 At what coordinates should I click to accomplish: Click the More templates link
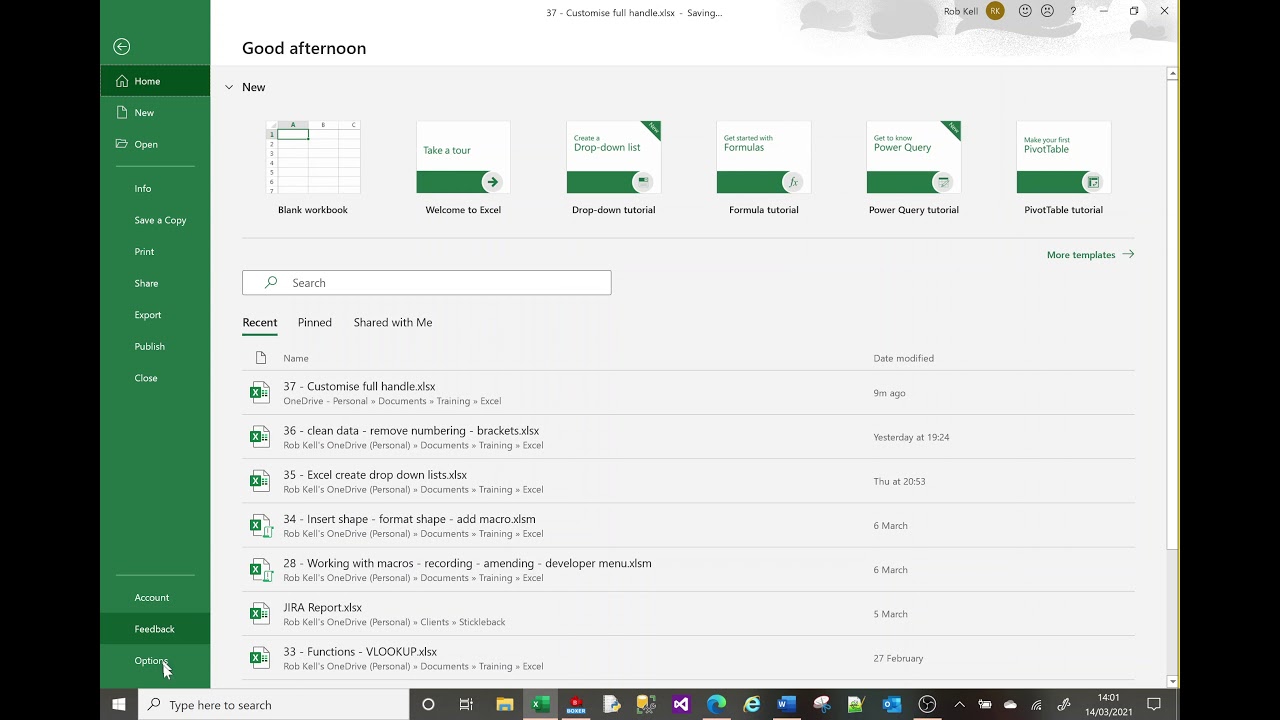click(x=1090, y=255)
